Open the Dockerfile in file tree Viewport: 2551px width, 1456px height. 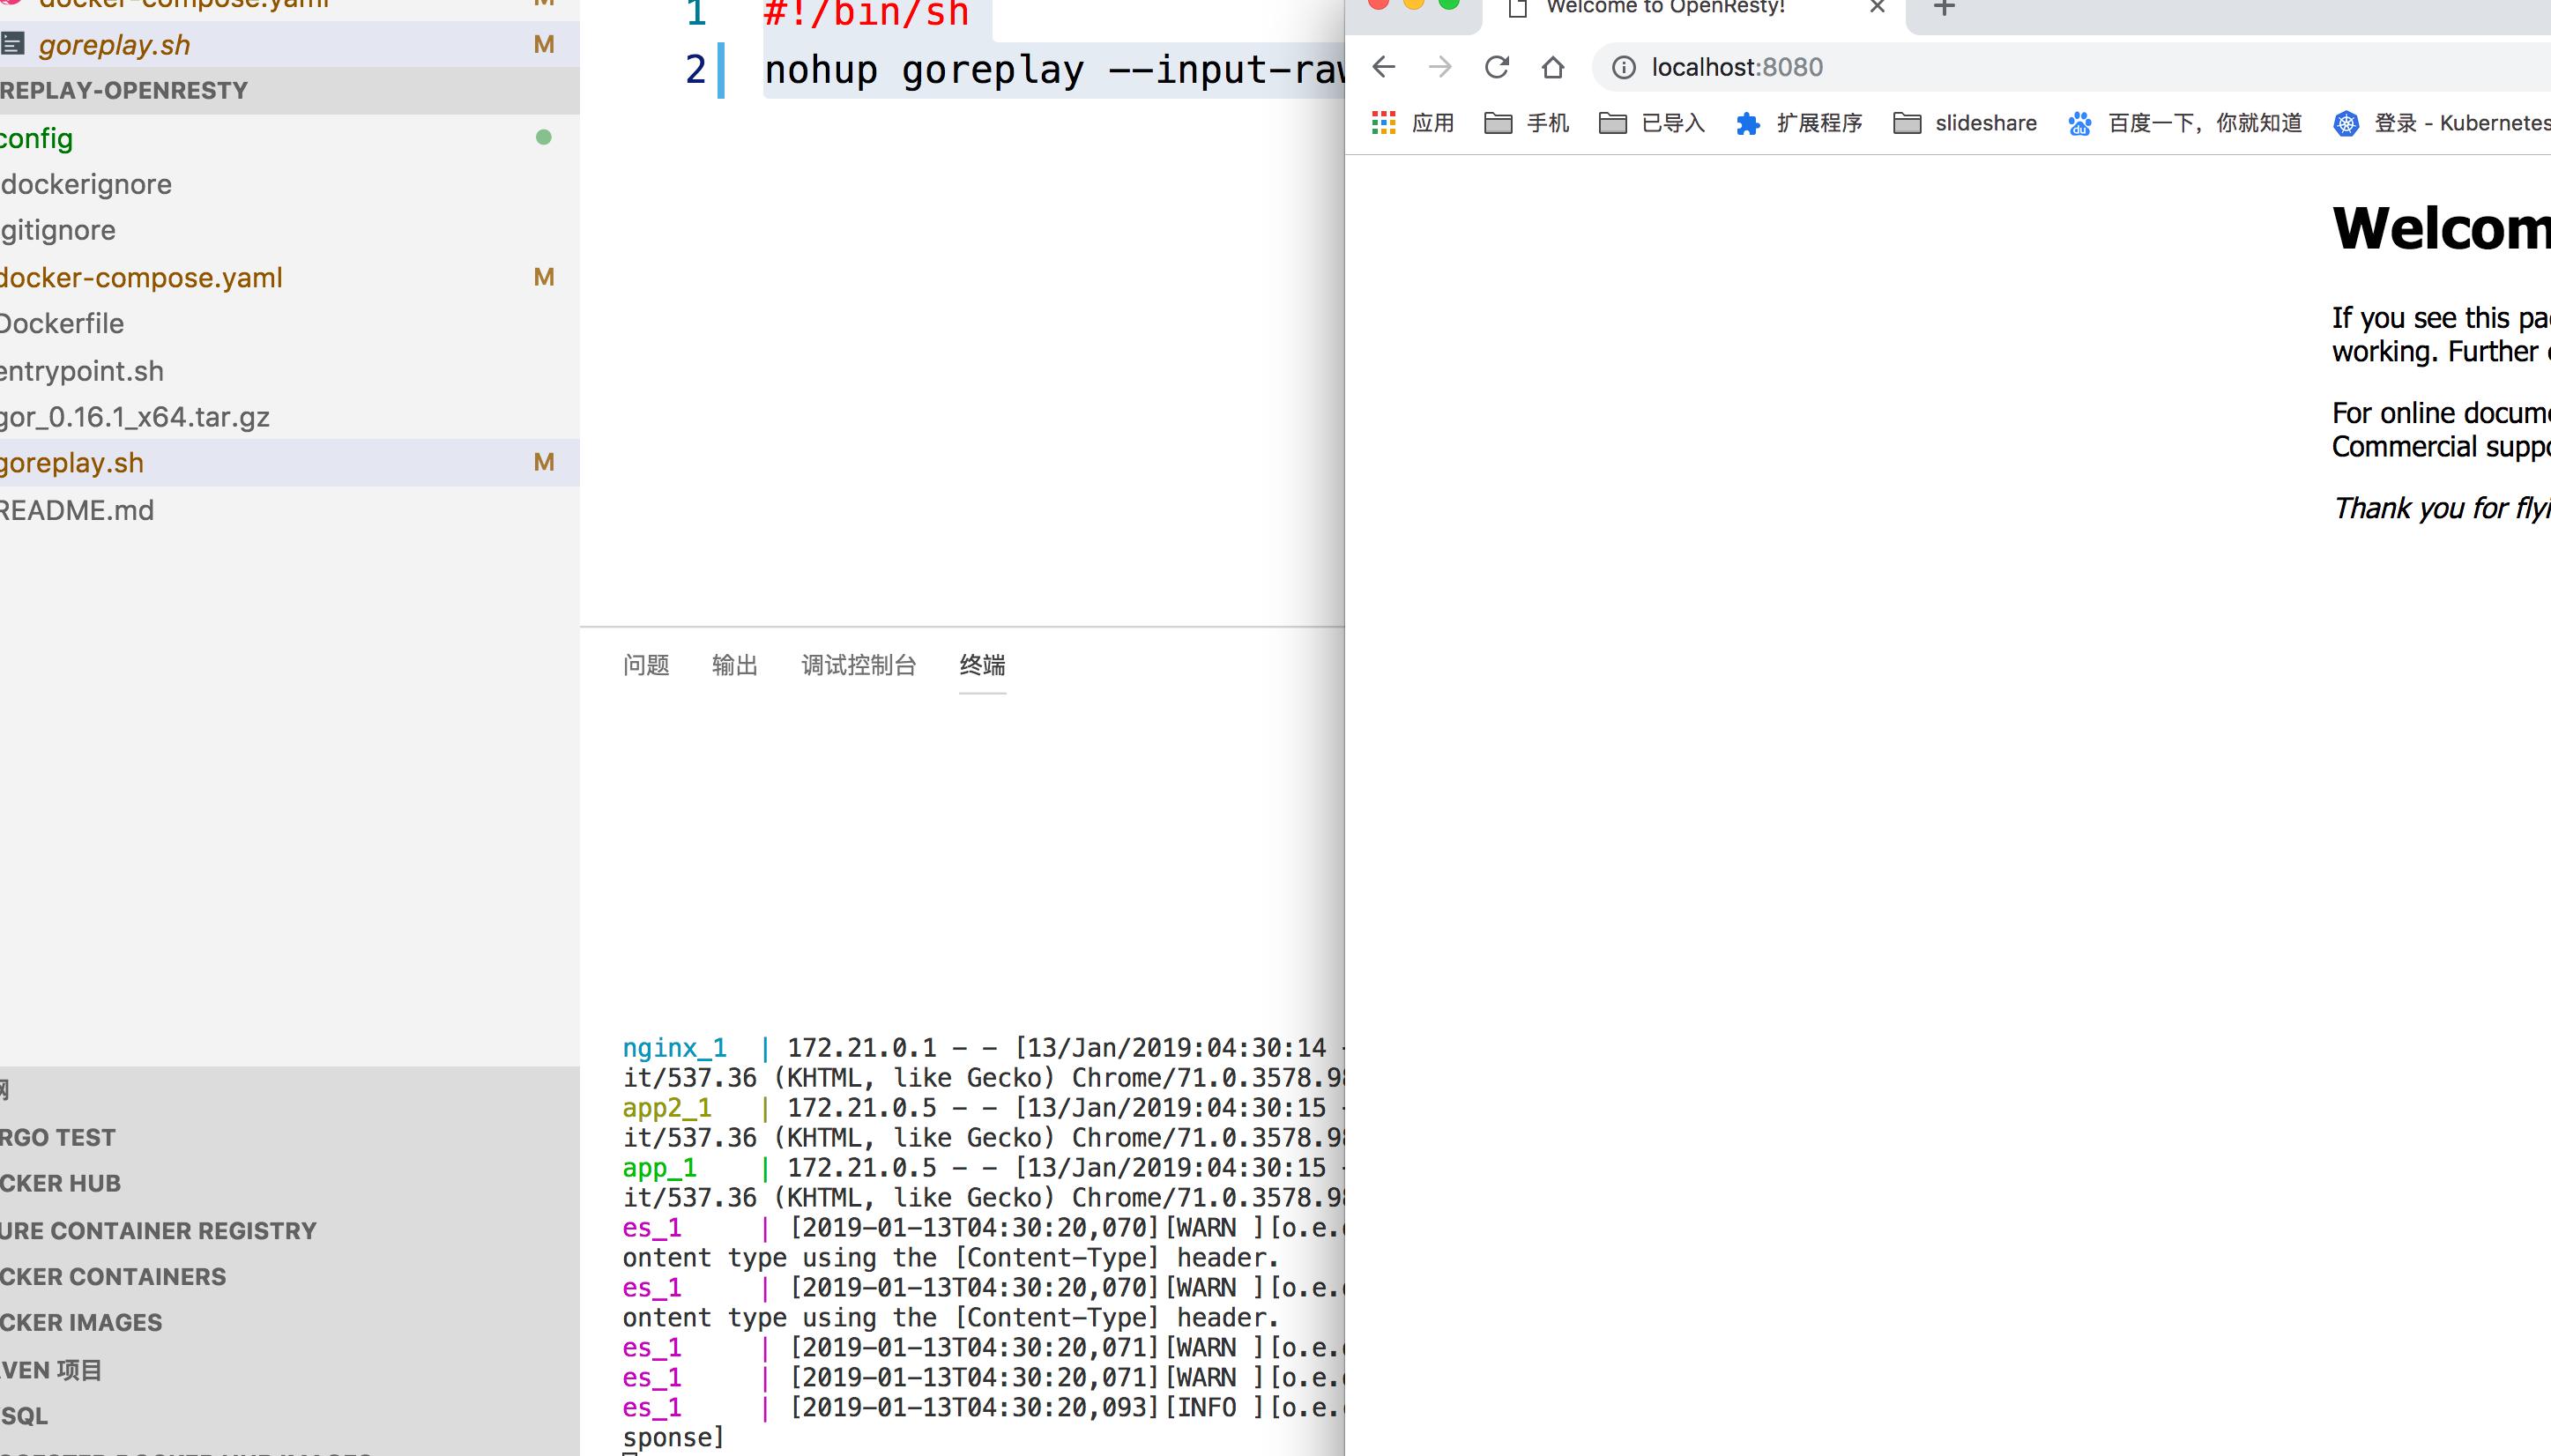(62, 323)
